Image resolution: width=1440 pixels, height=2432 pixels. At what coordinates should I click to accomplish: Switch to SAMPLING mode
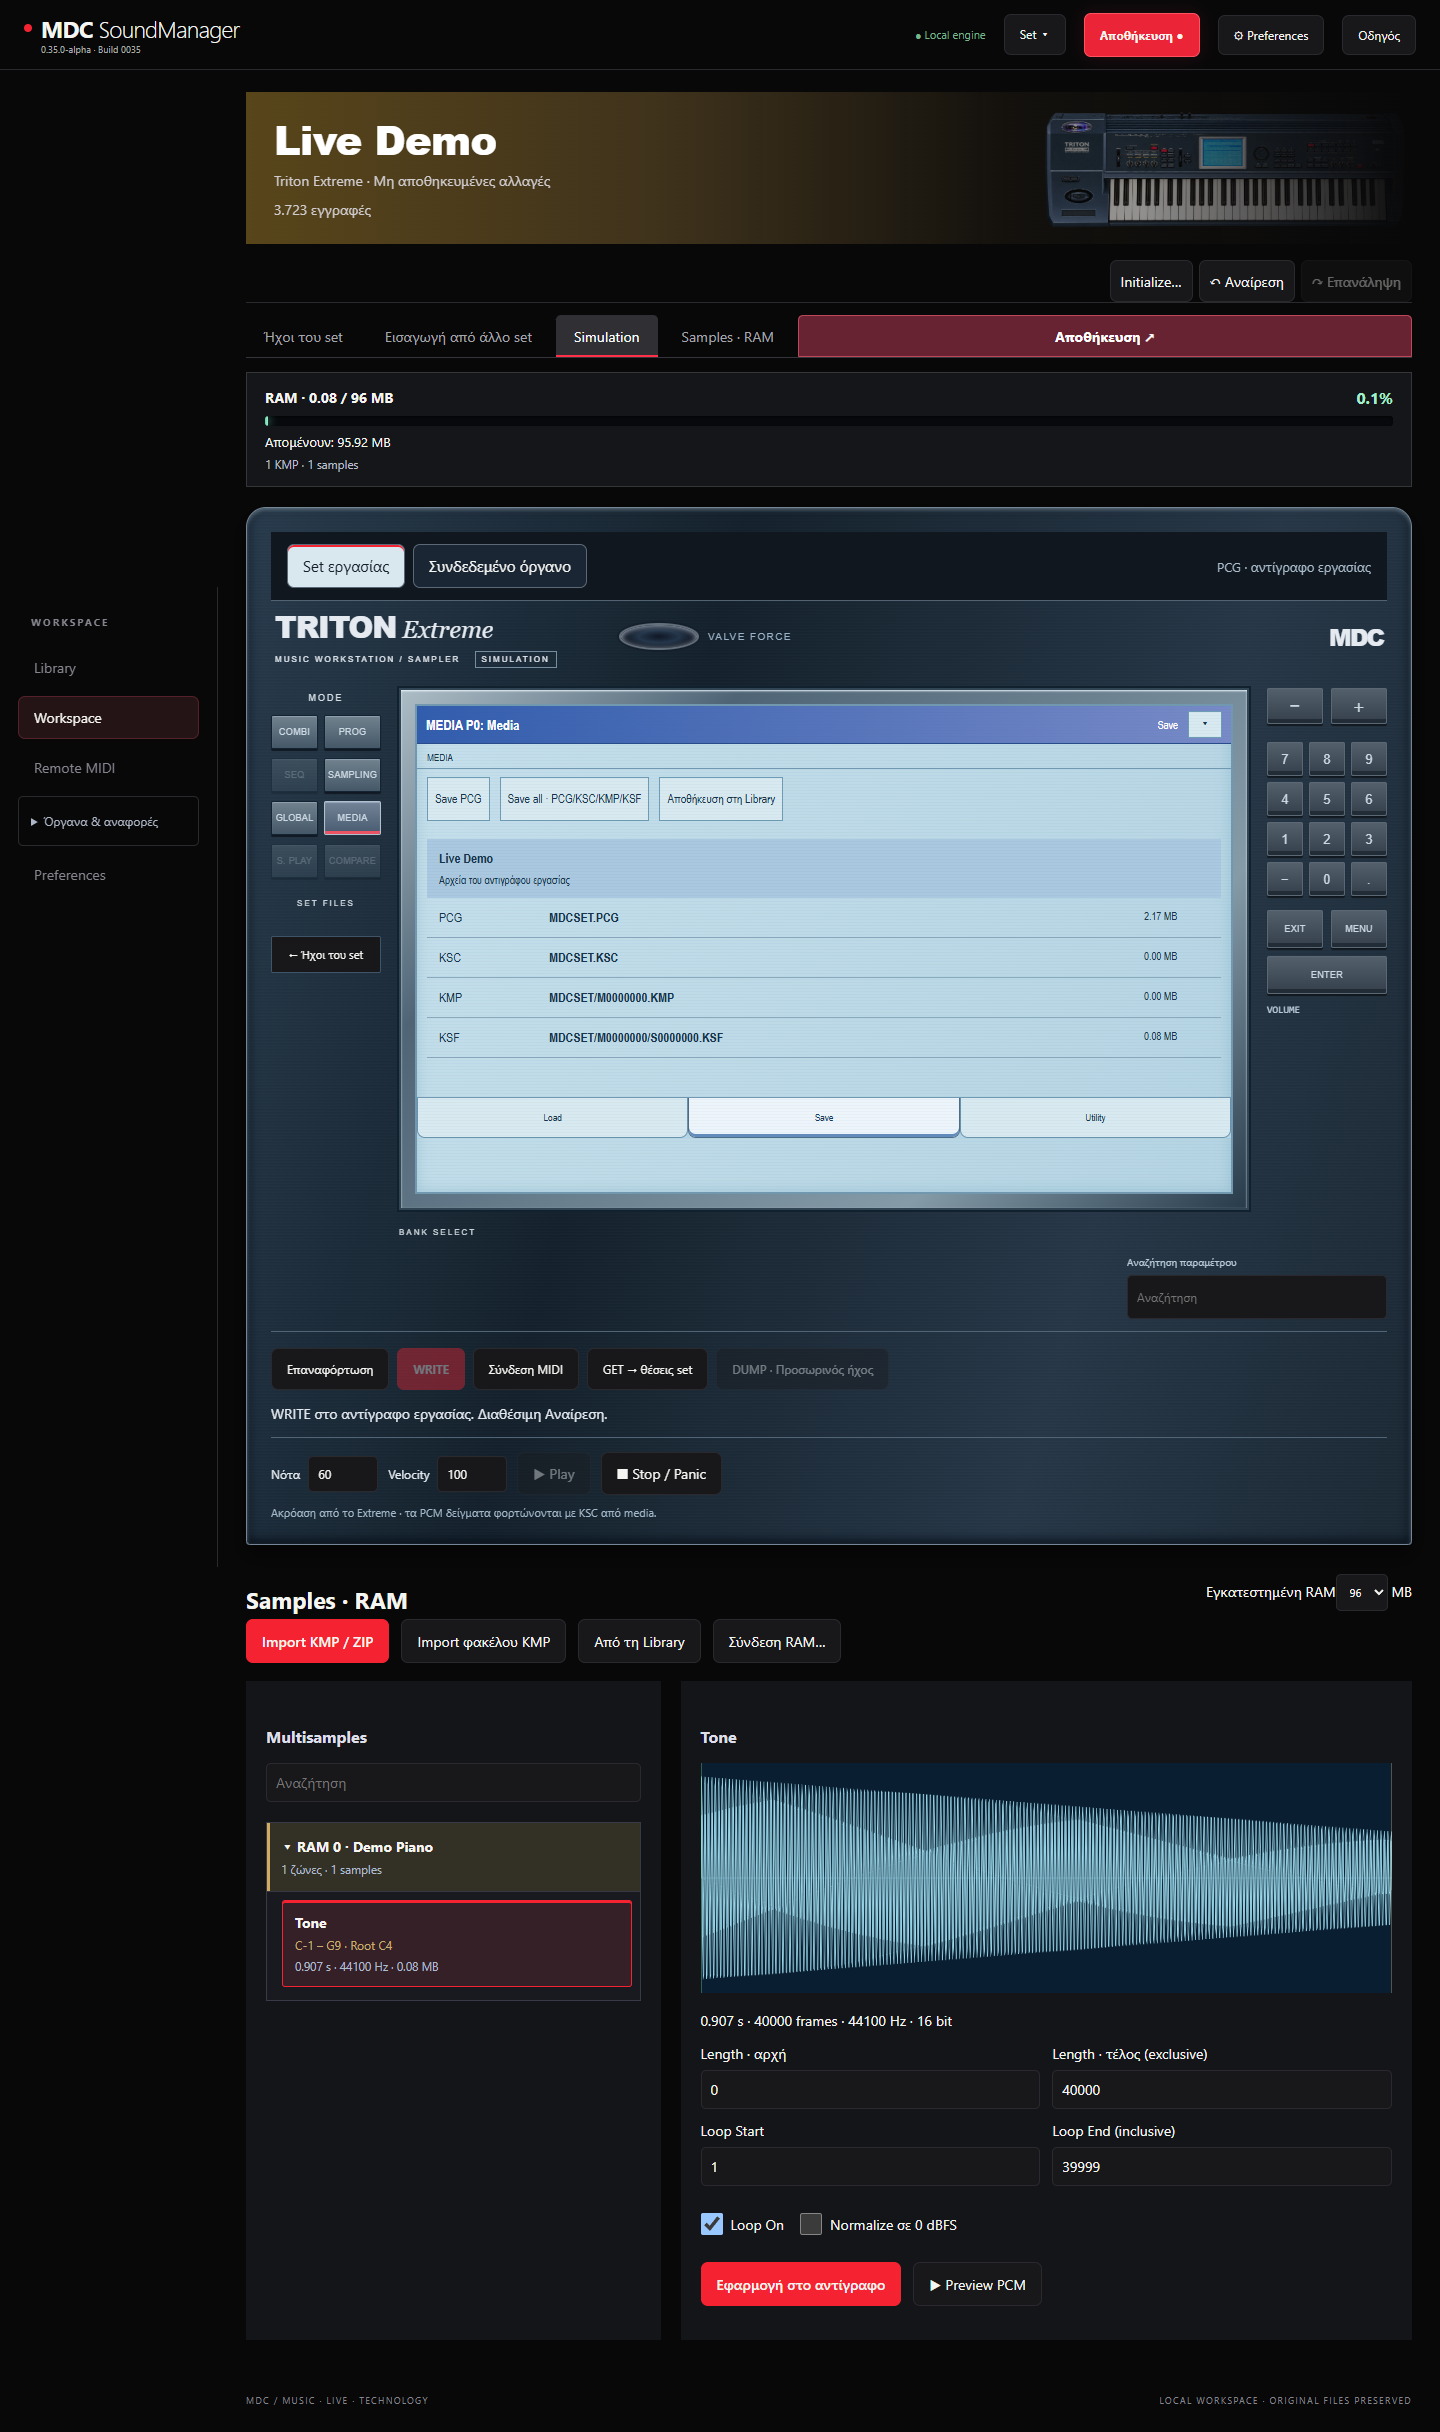[352, 774]
